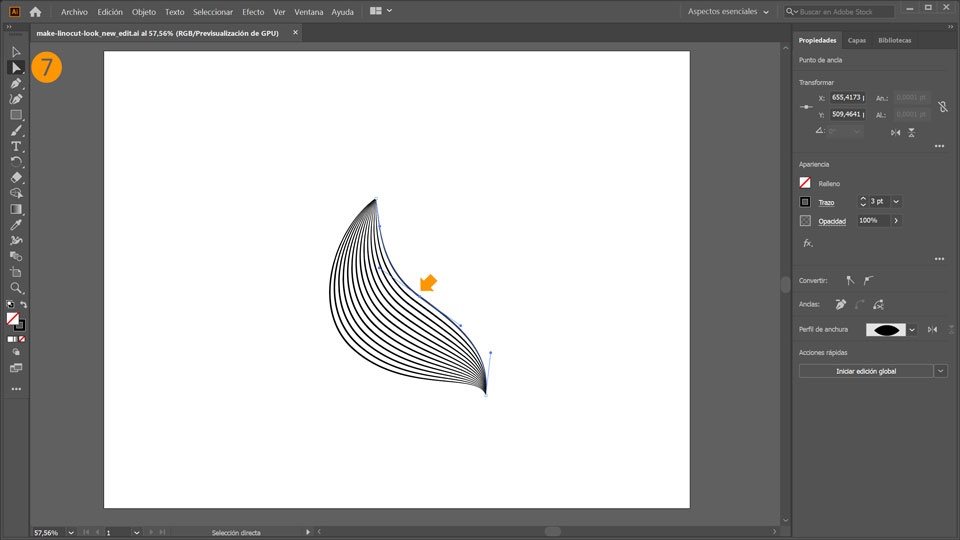960x540 pixels.
Task: Convert anchor point to smooth
Action: click(x=868, y=280)
